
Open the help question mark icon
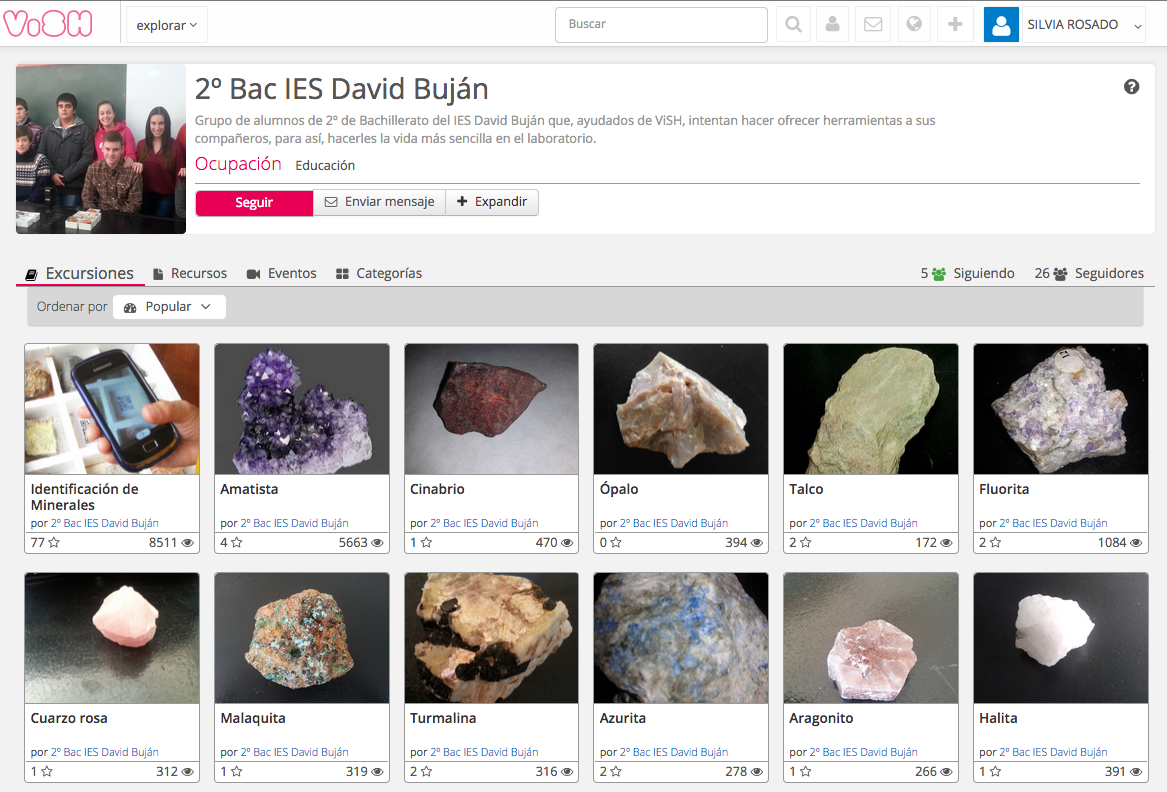pyautogui.click(x=1131, y=87)
